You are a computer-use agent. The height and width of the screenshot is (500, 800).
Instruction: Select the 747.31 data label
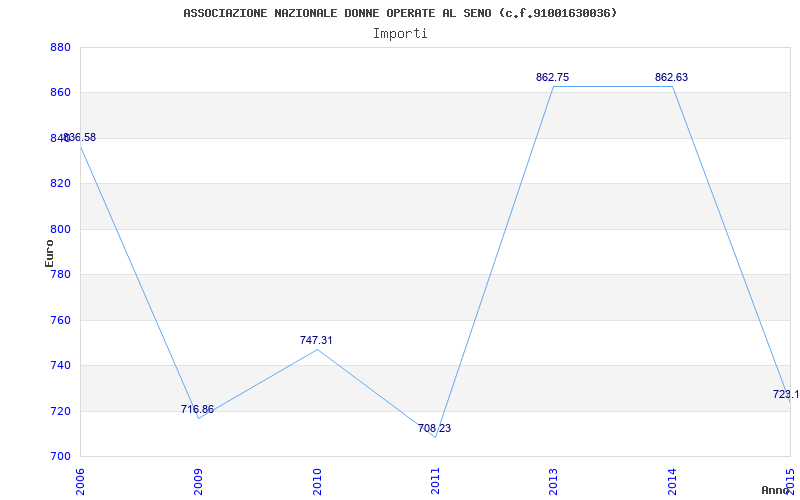point(316,340)
